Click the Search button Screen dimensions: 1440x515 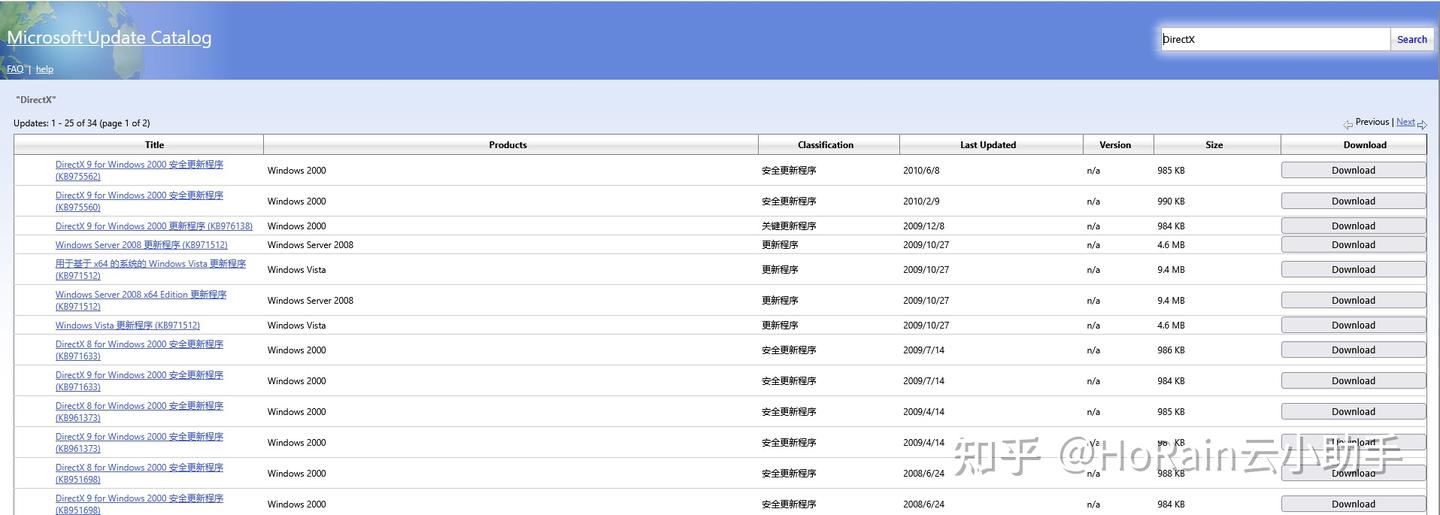(1412, 40)
